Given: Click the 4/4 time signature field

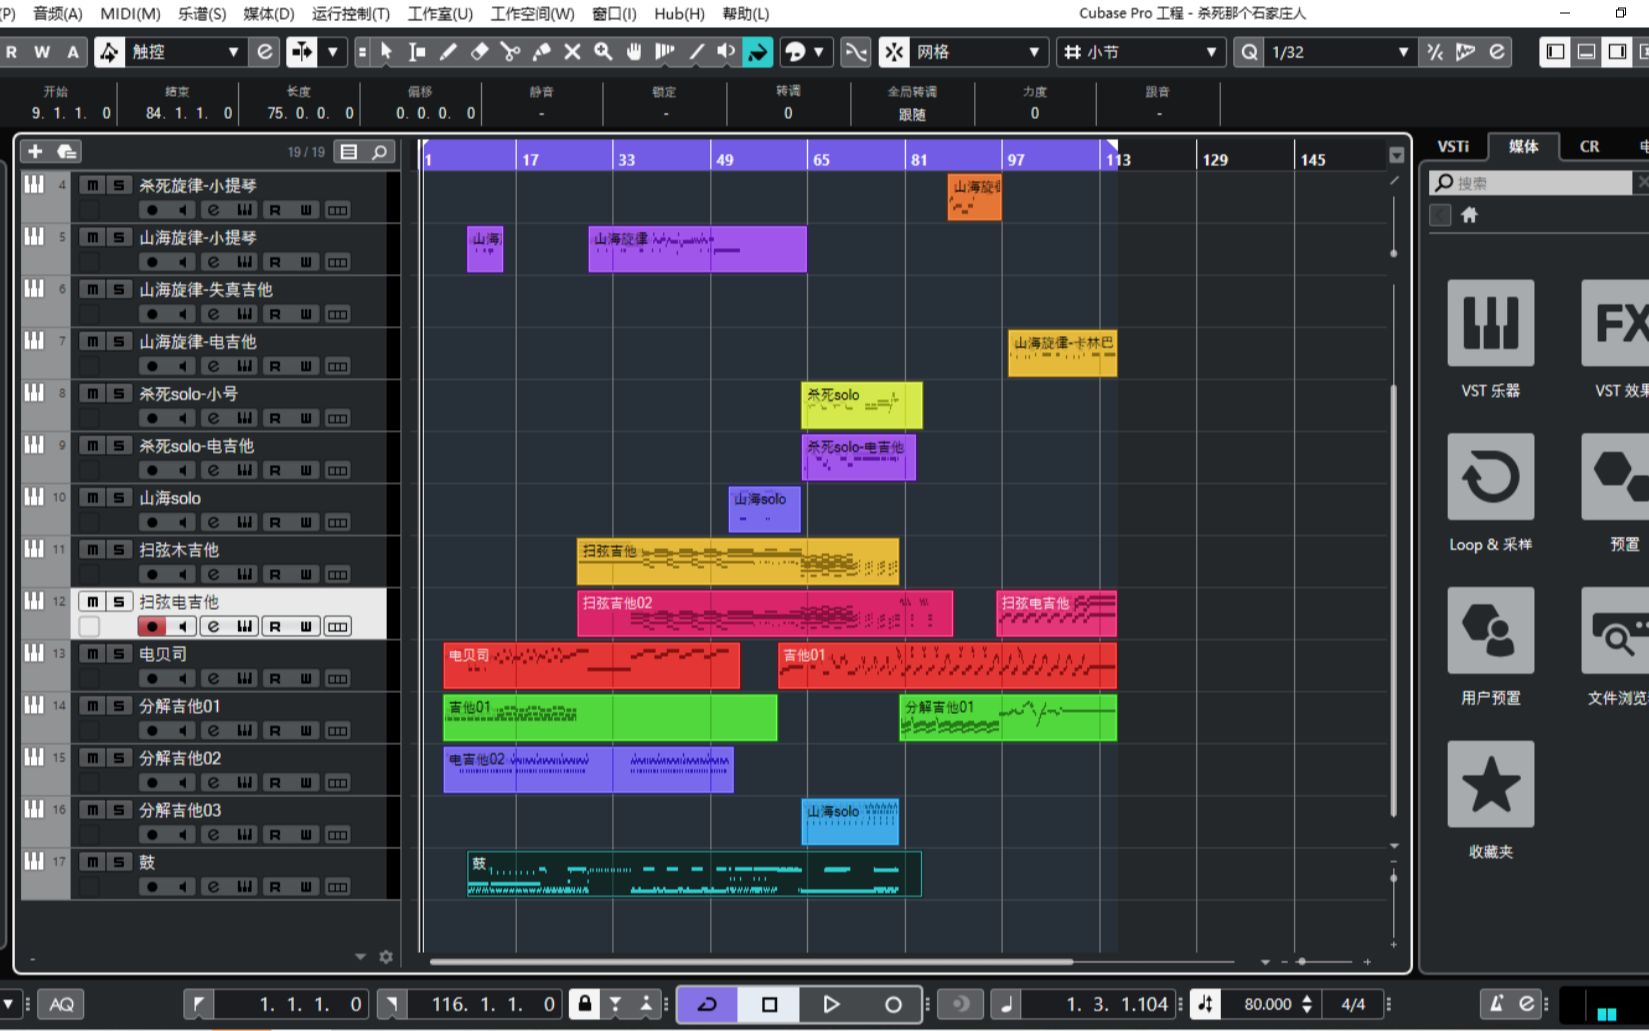Looking at the screenshot, I should [x=1353, y=1004].
